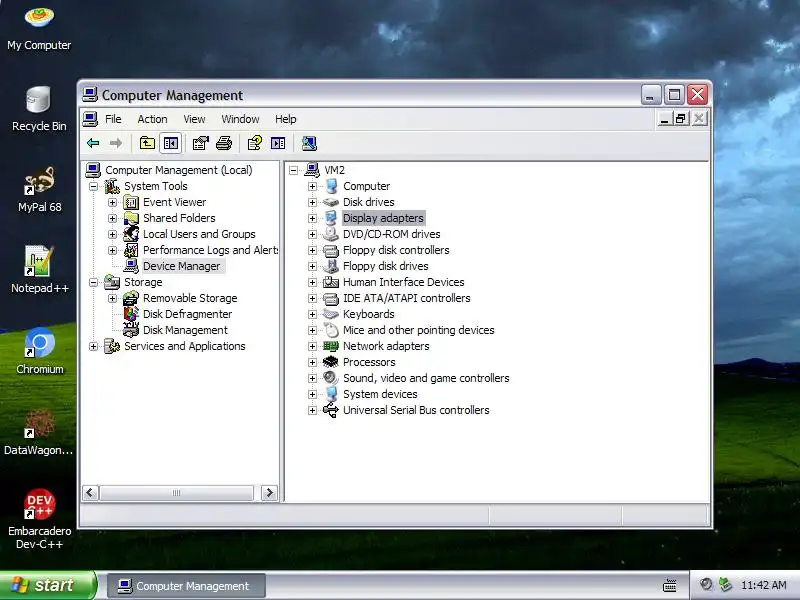Expand the Keyboards category
This screenshot has width=800, height=600.
click(x=312, y=314)
